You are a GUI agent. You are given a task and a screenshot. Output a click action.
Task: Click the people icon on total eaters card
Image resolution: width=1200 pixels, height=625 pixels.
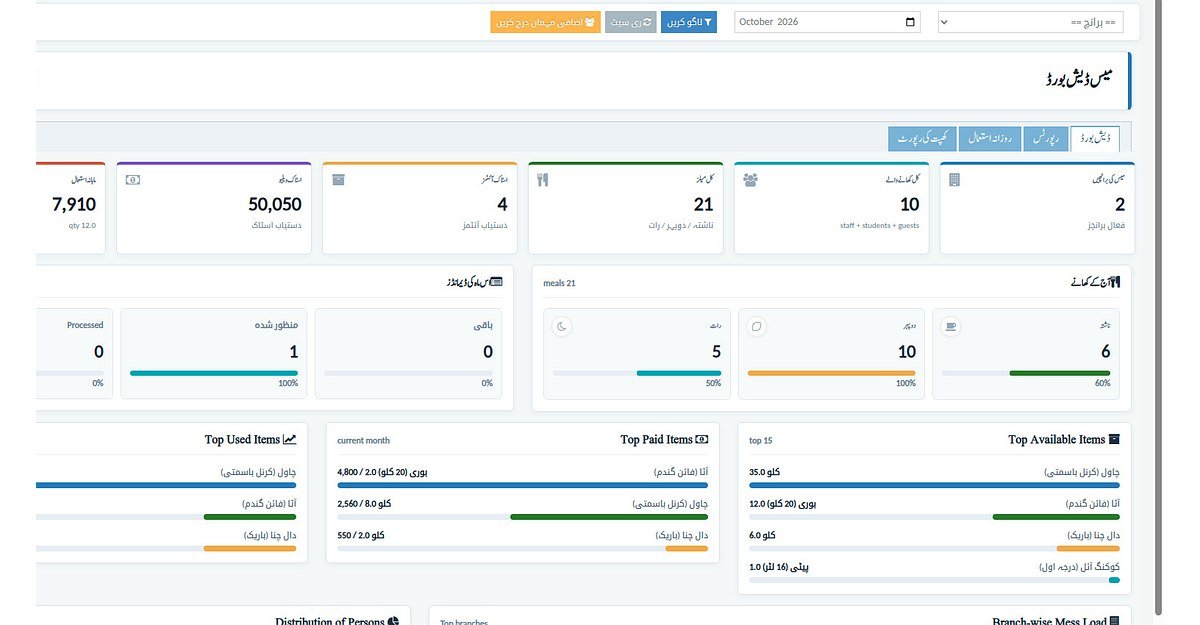point(750,180)
